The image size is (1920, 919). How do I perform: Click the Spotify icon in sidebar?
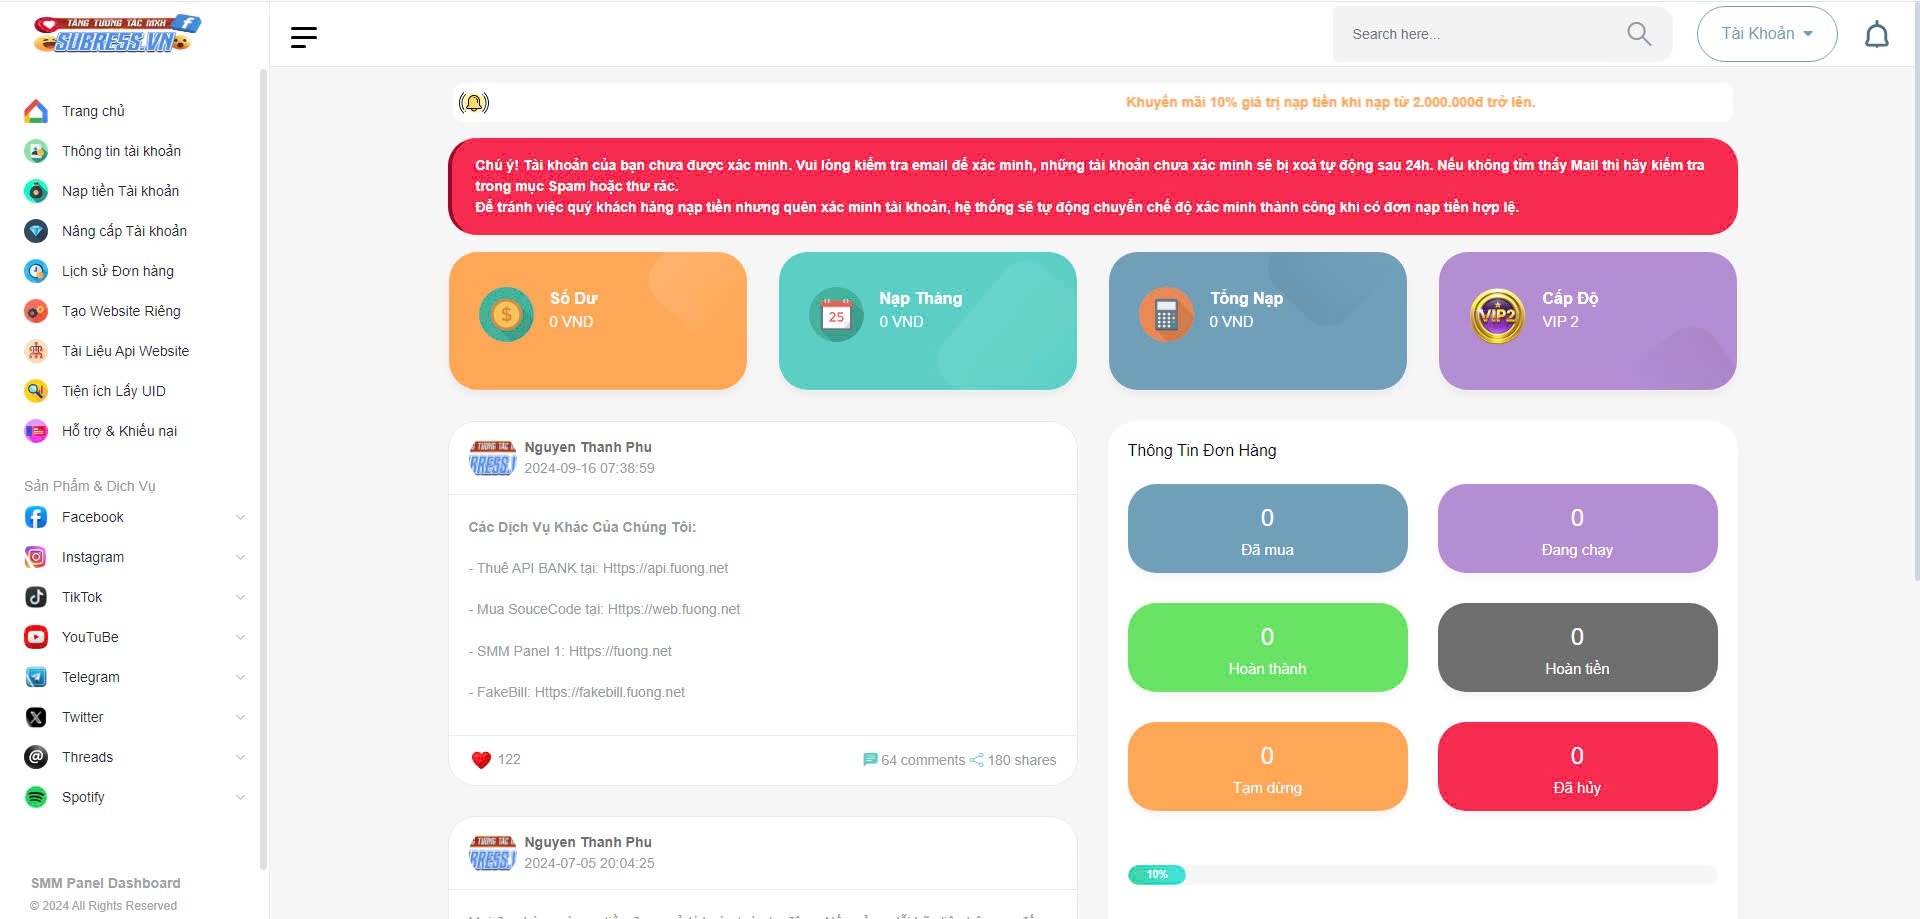(36, 797)
